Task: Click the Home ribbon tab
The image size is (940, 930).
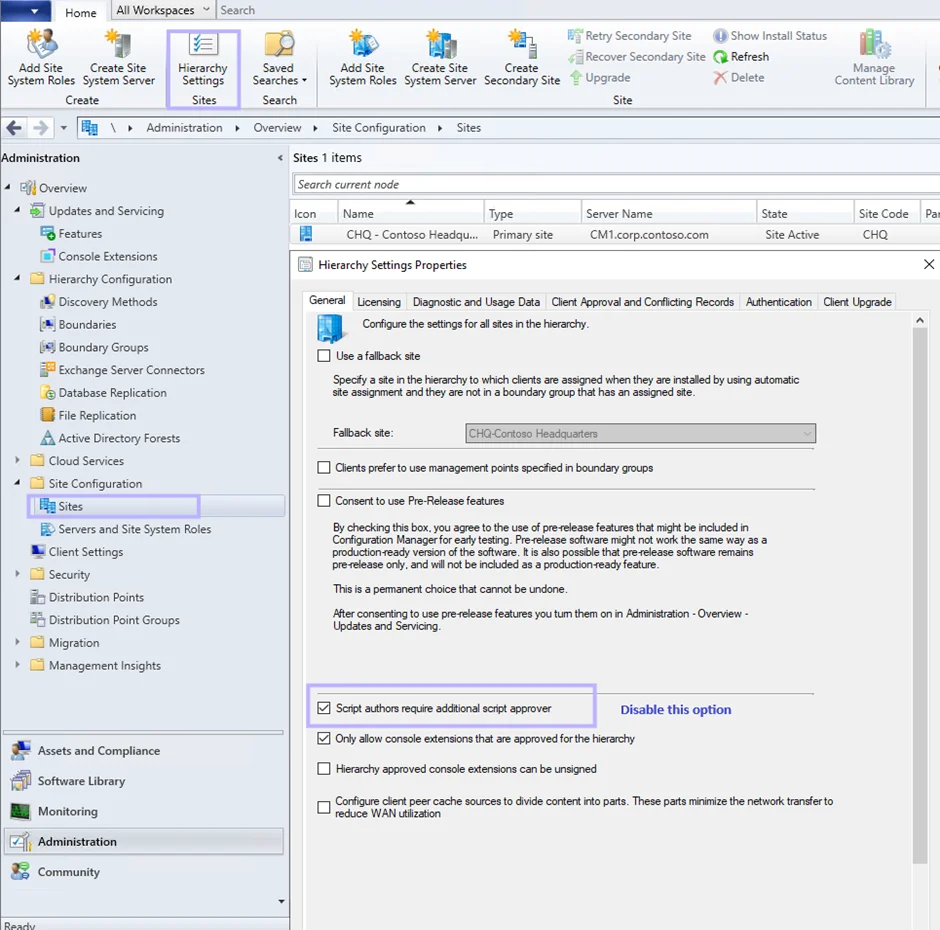Action: pos(80,13)
